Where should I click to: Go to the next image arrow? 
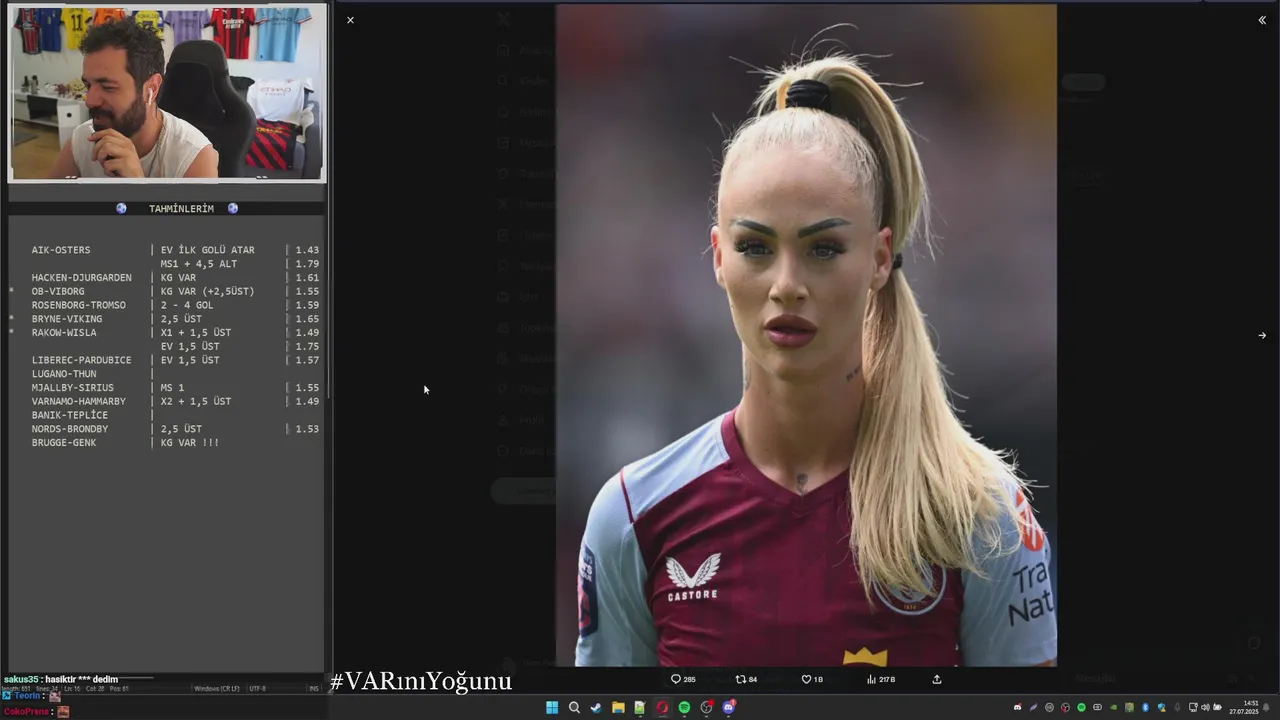[1262, 336]
